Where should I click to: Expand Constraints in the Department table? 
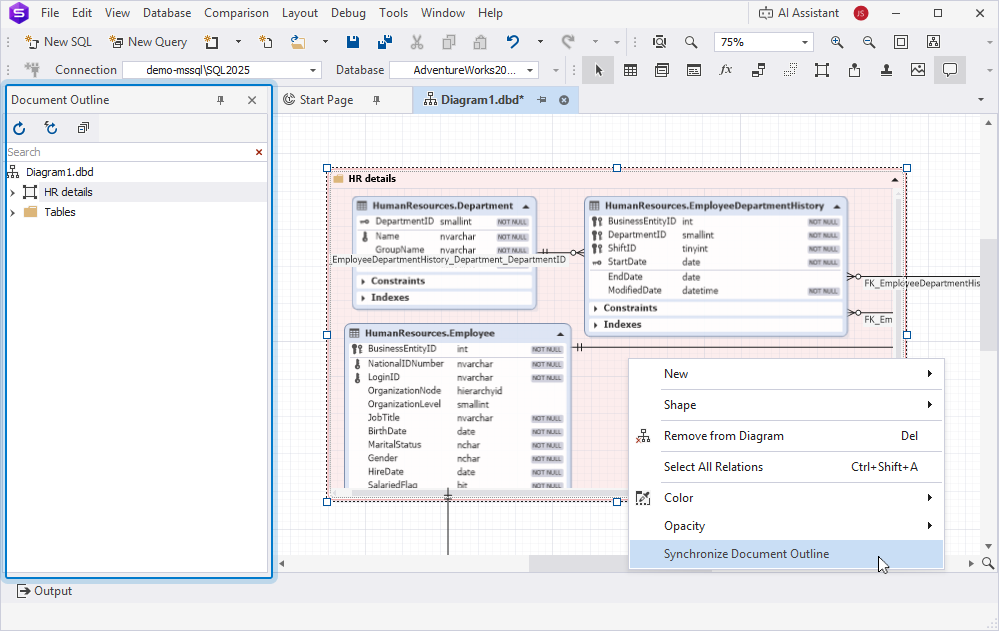click(x=363, y=281)
